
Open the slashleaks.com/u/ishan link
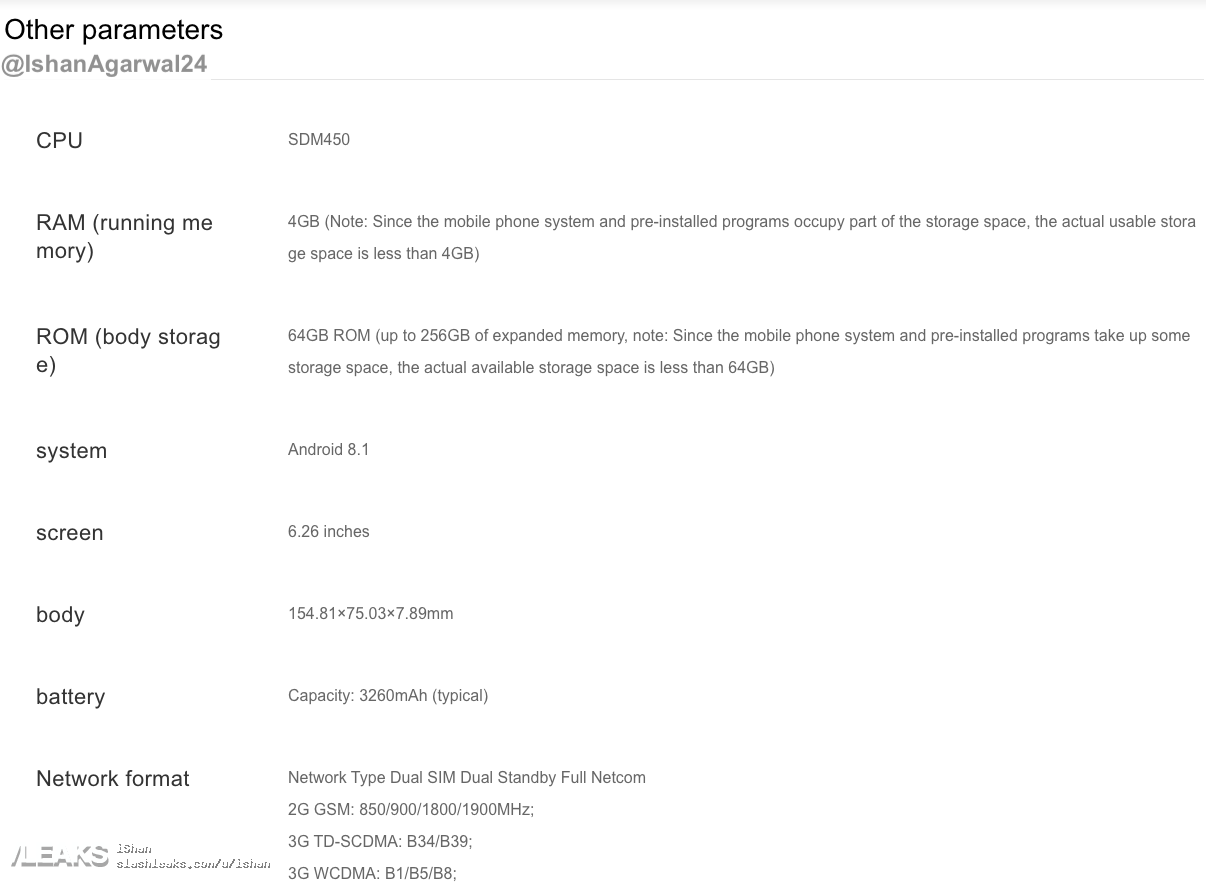pyautogui.click(x=193, y=863)
